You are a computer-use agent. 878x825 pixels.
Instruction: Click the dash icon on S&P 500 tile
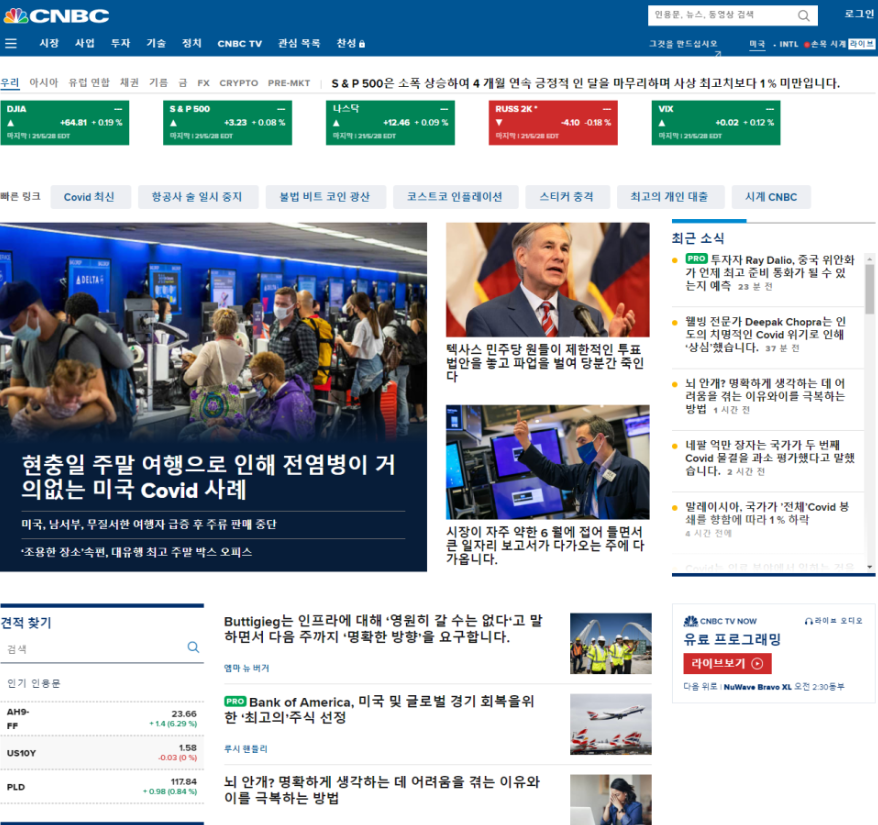point(281,109)
